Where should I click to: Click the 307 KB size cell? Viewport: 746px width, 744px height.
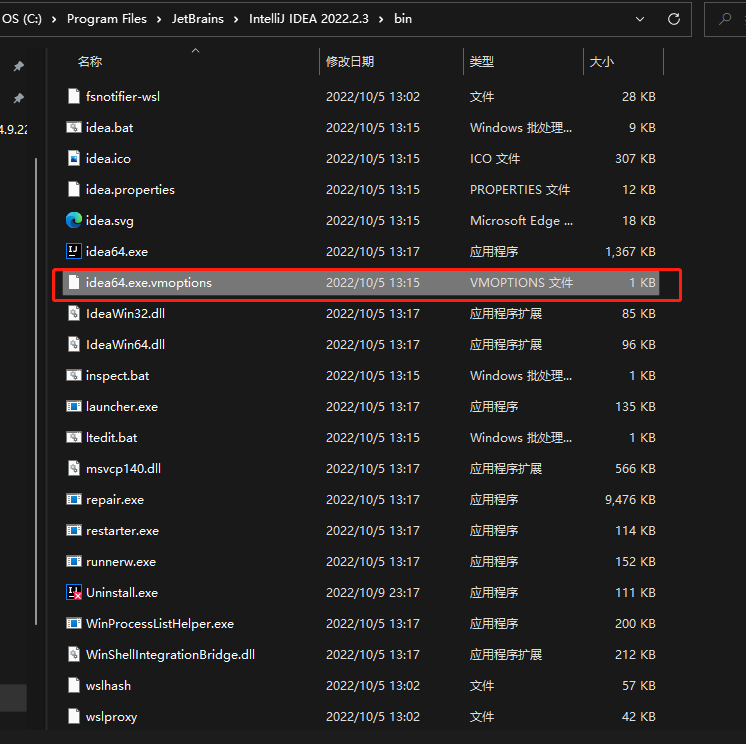635,158
